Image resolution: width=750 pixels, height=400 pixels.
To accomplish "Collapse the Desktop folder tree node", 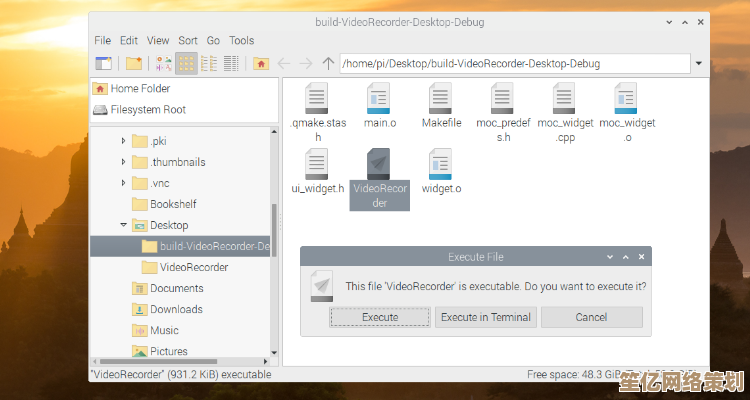I will click(x=124, y=225).
